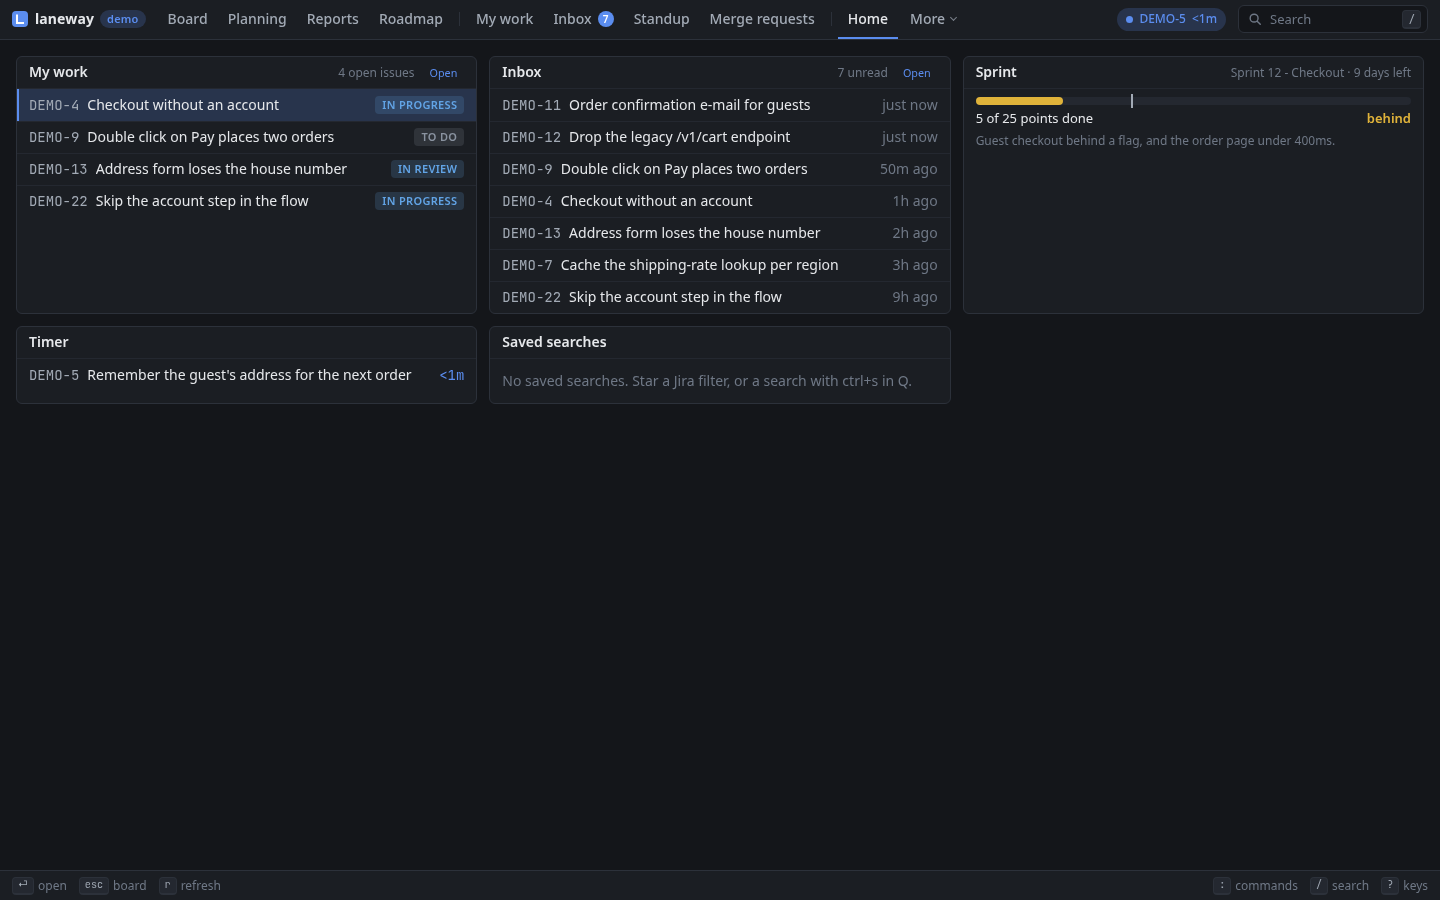This screenshot has height=900, width=1440.
Task: Switch to the Roadmap tab
Action: pos(410,19)
